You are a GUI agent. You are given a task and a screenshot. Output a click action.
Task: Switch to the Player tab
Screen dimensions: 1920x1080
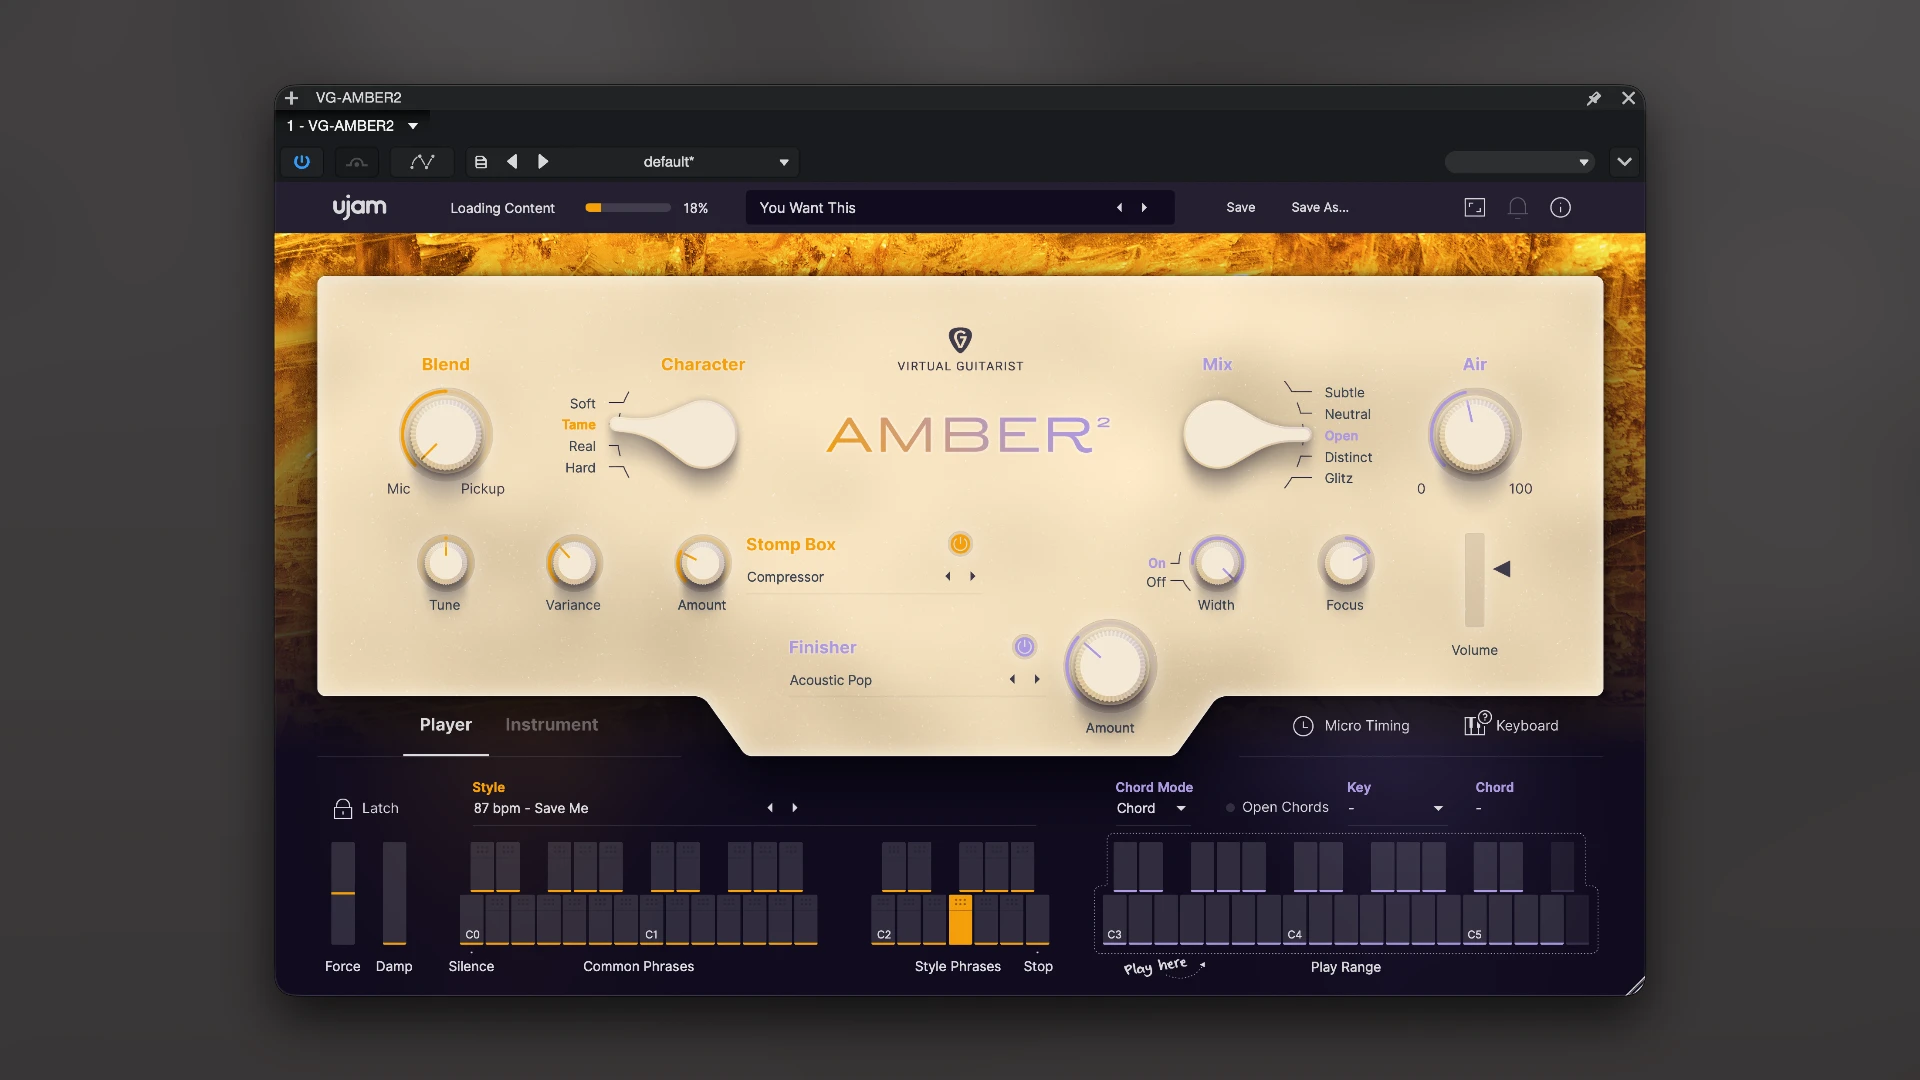point(445,725)
